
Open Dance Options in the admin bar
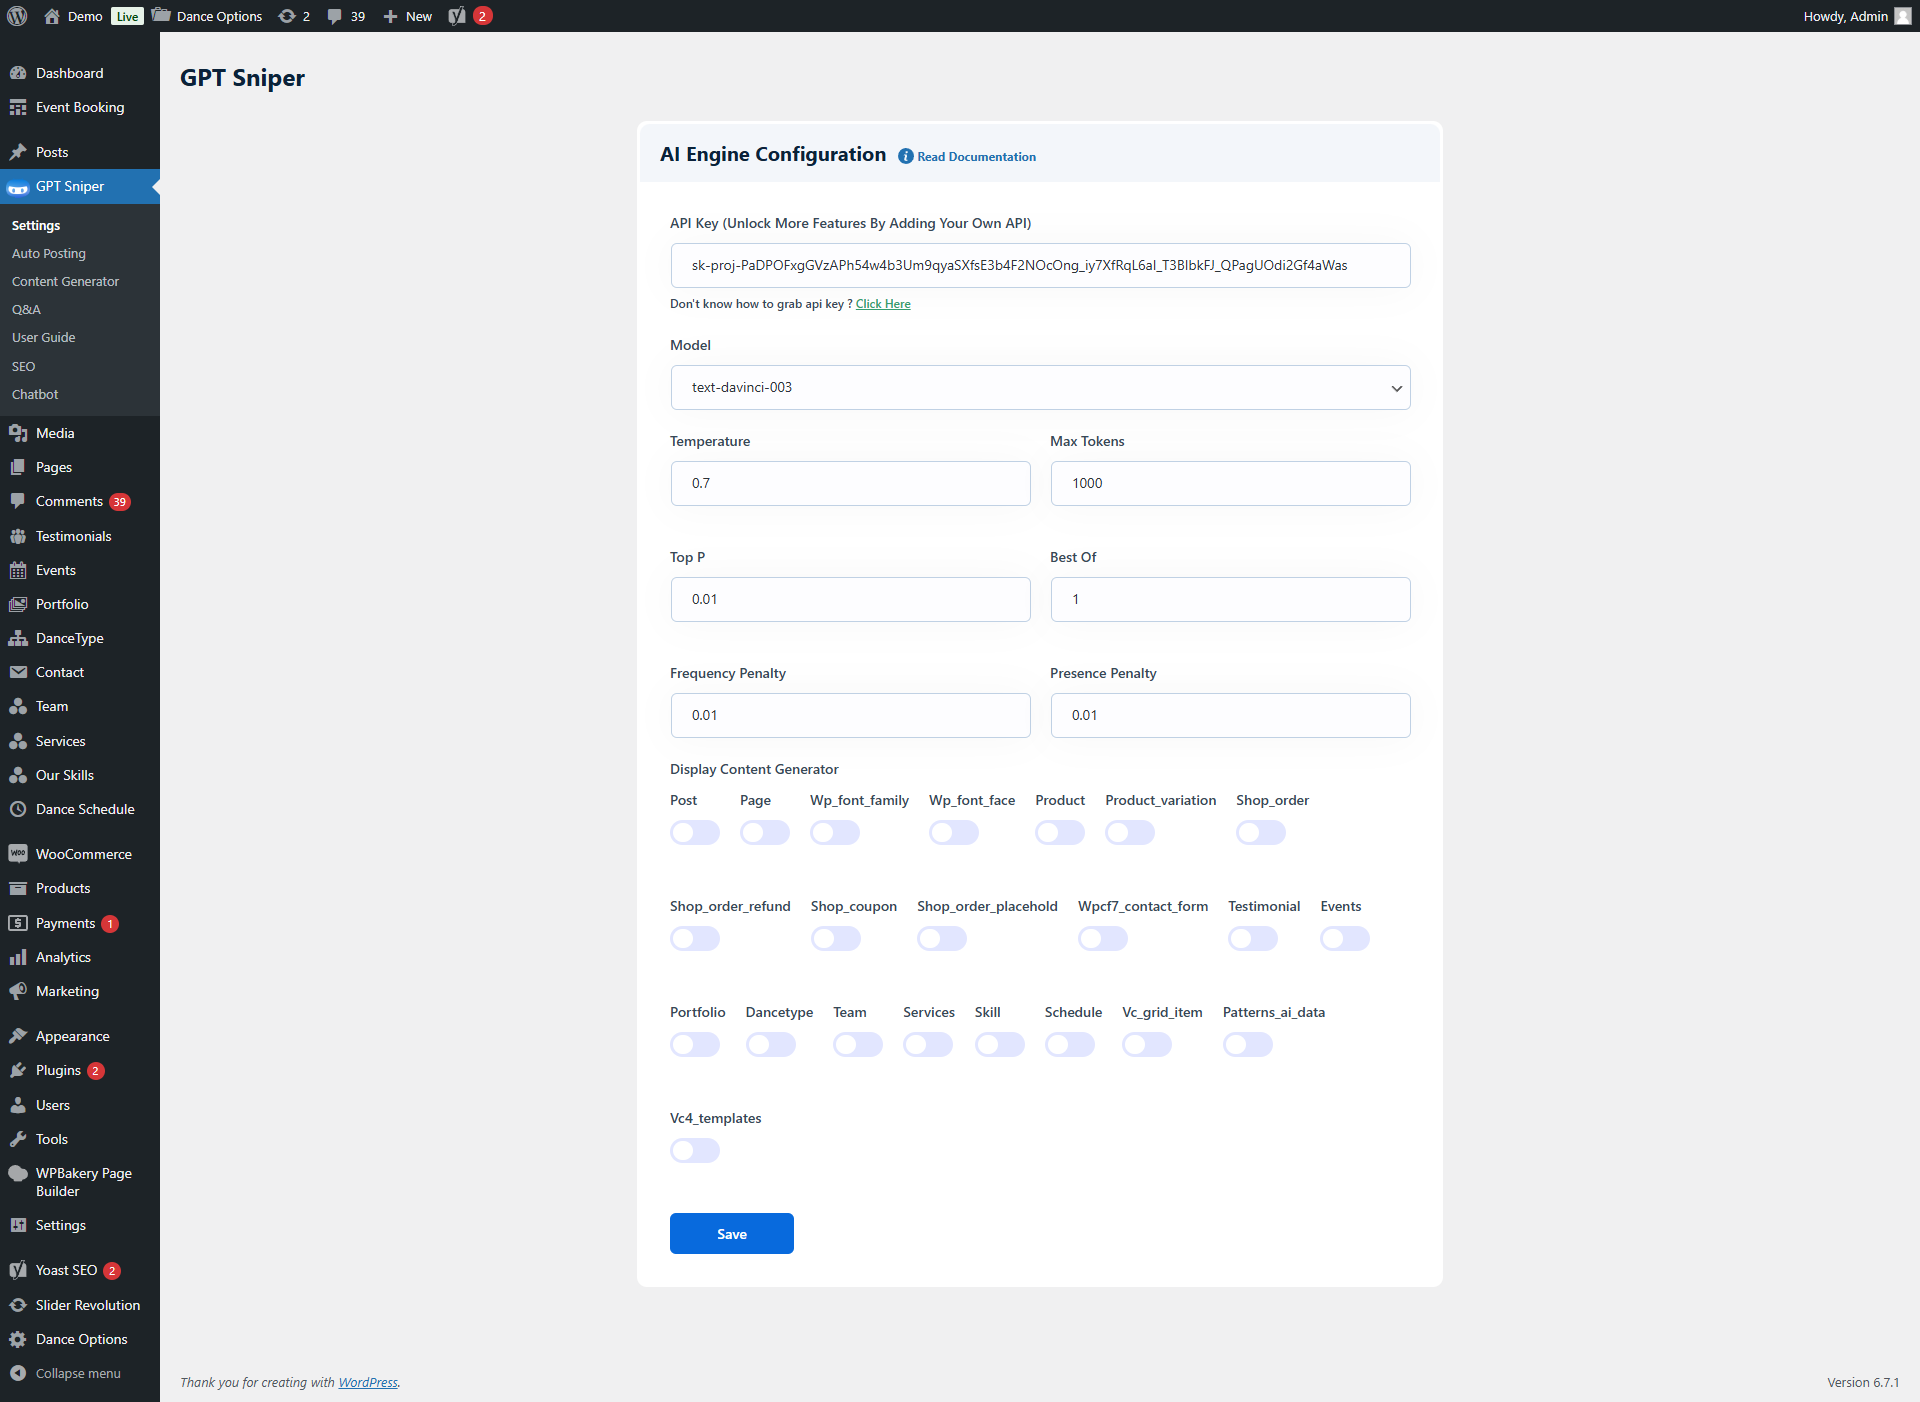coord(207,16)
